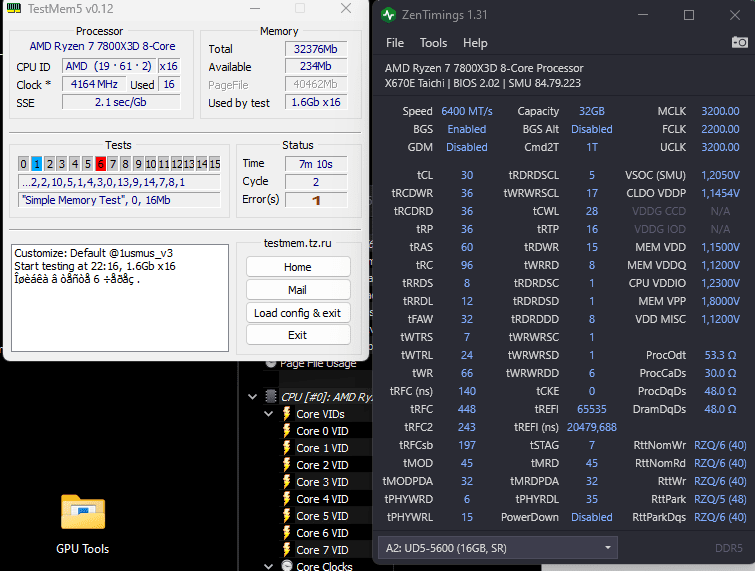The width and height of the screenshot is (755, 571).
Task: Select test number 15 box in Tests
Action: 215,164
